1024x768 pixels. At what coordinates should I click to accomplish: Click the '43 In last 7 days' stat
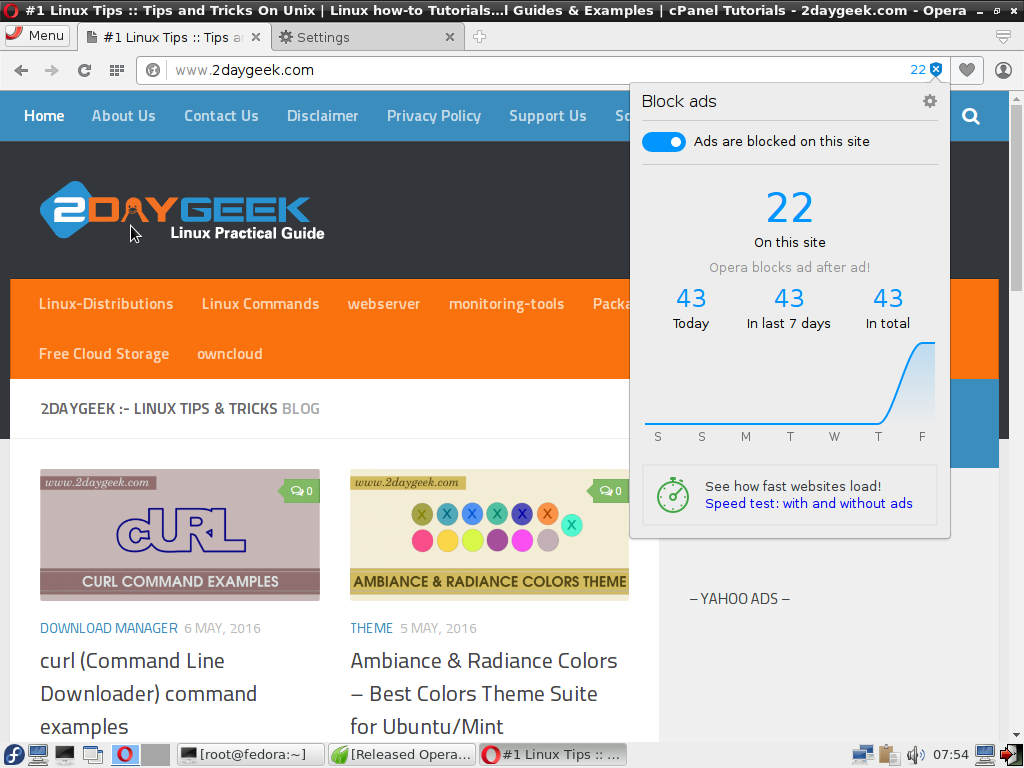pos(789,308)
